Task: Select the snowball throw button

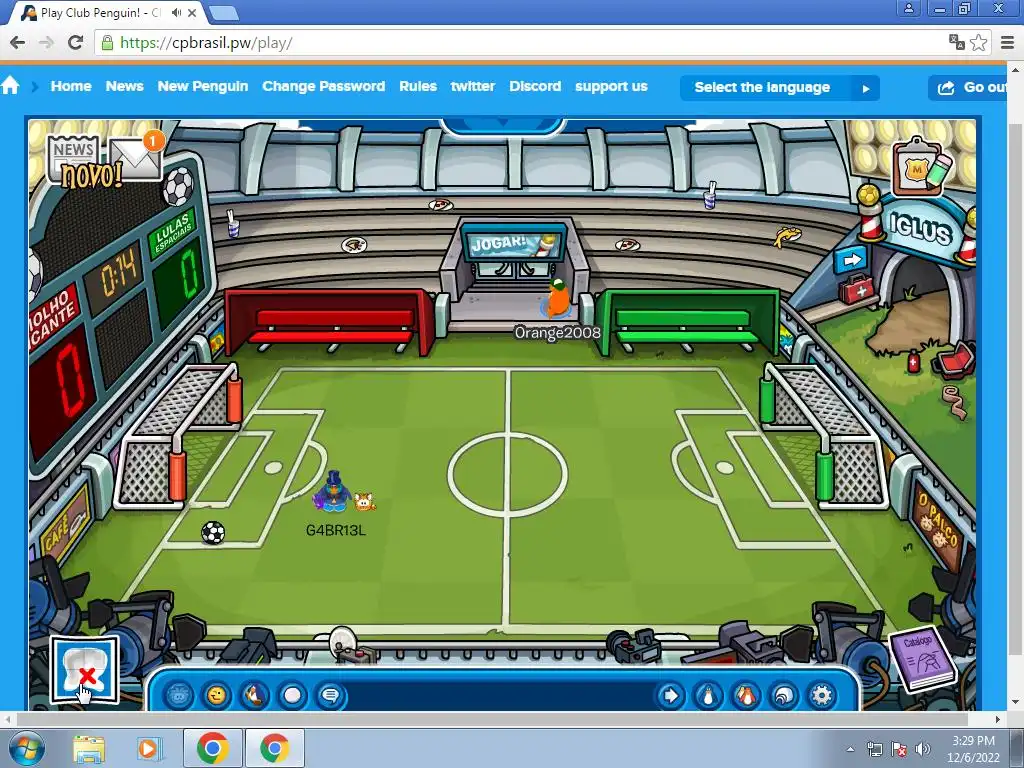Action: tap(293, 696)
